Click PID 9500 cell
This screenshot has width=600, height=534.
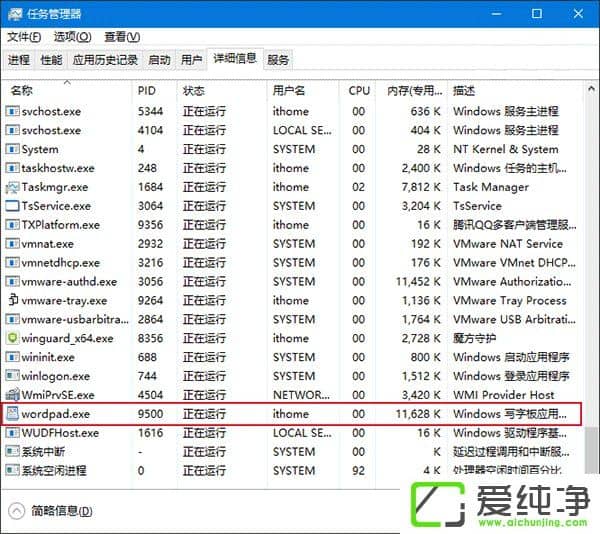coord(150,414)
